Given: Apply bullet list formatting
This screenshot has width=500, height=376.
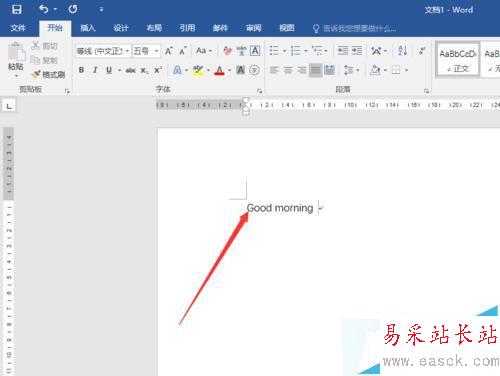Looking at the screenshot, I should point(274,51).
